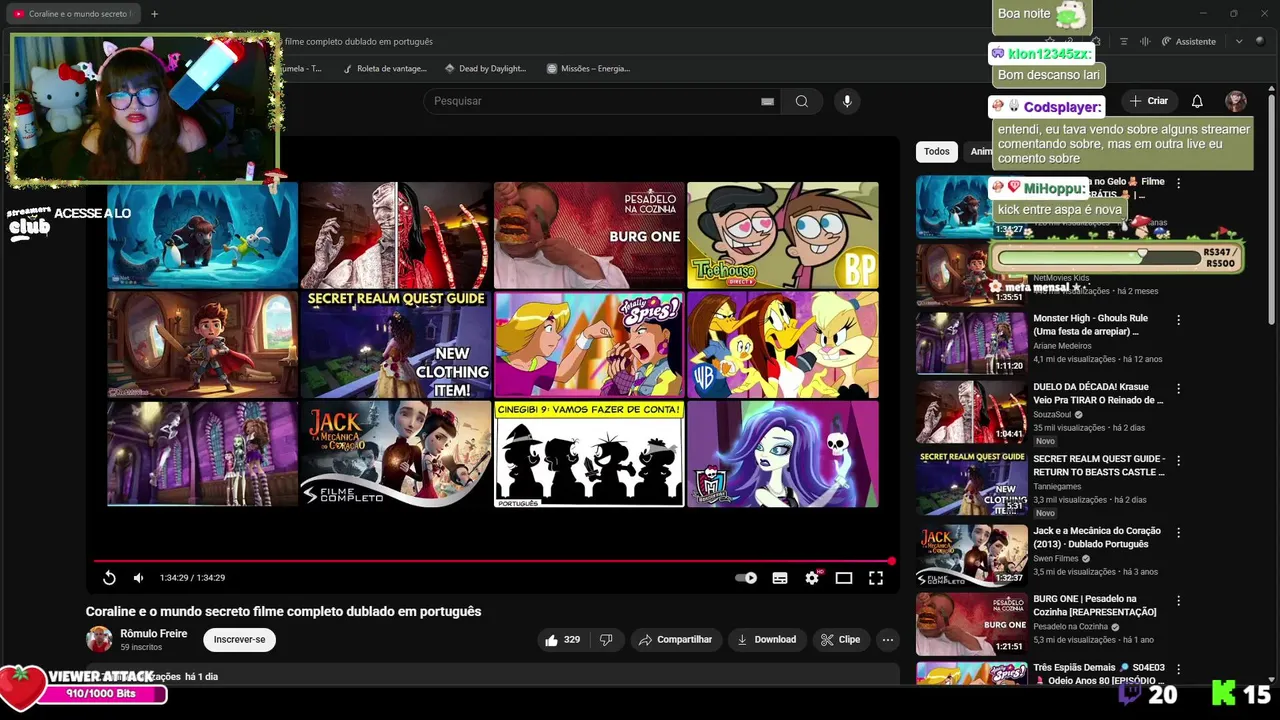Expand the browser chevron dropdown near Assistente

1239,42
